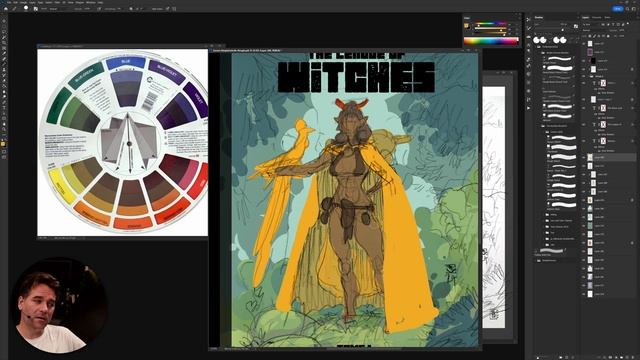Hide the bottom-most layer via its eye
The height and width of the screenshot is (360, 640).
click(x=584, y=293)
